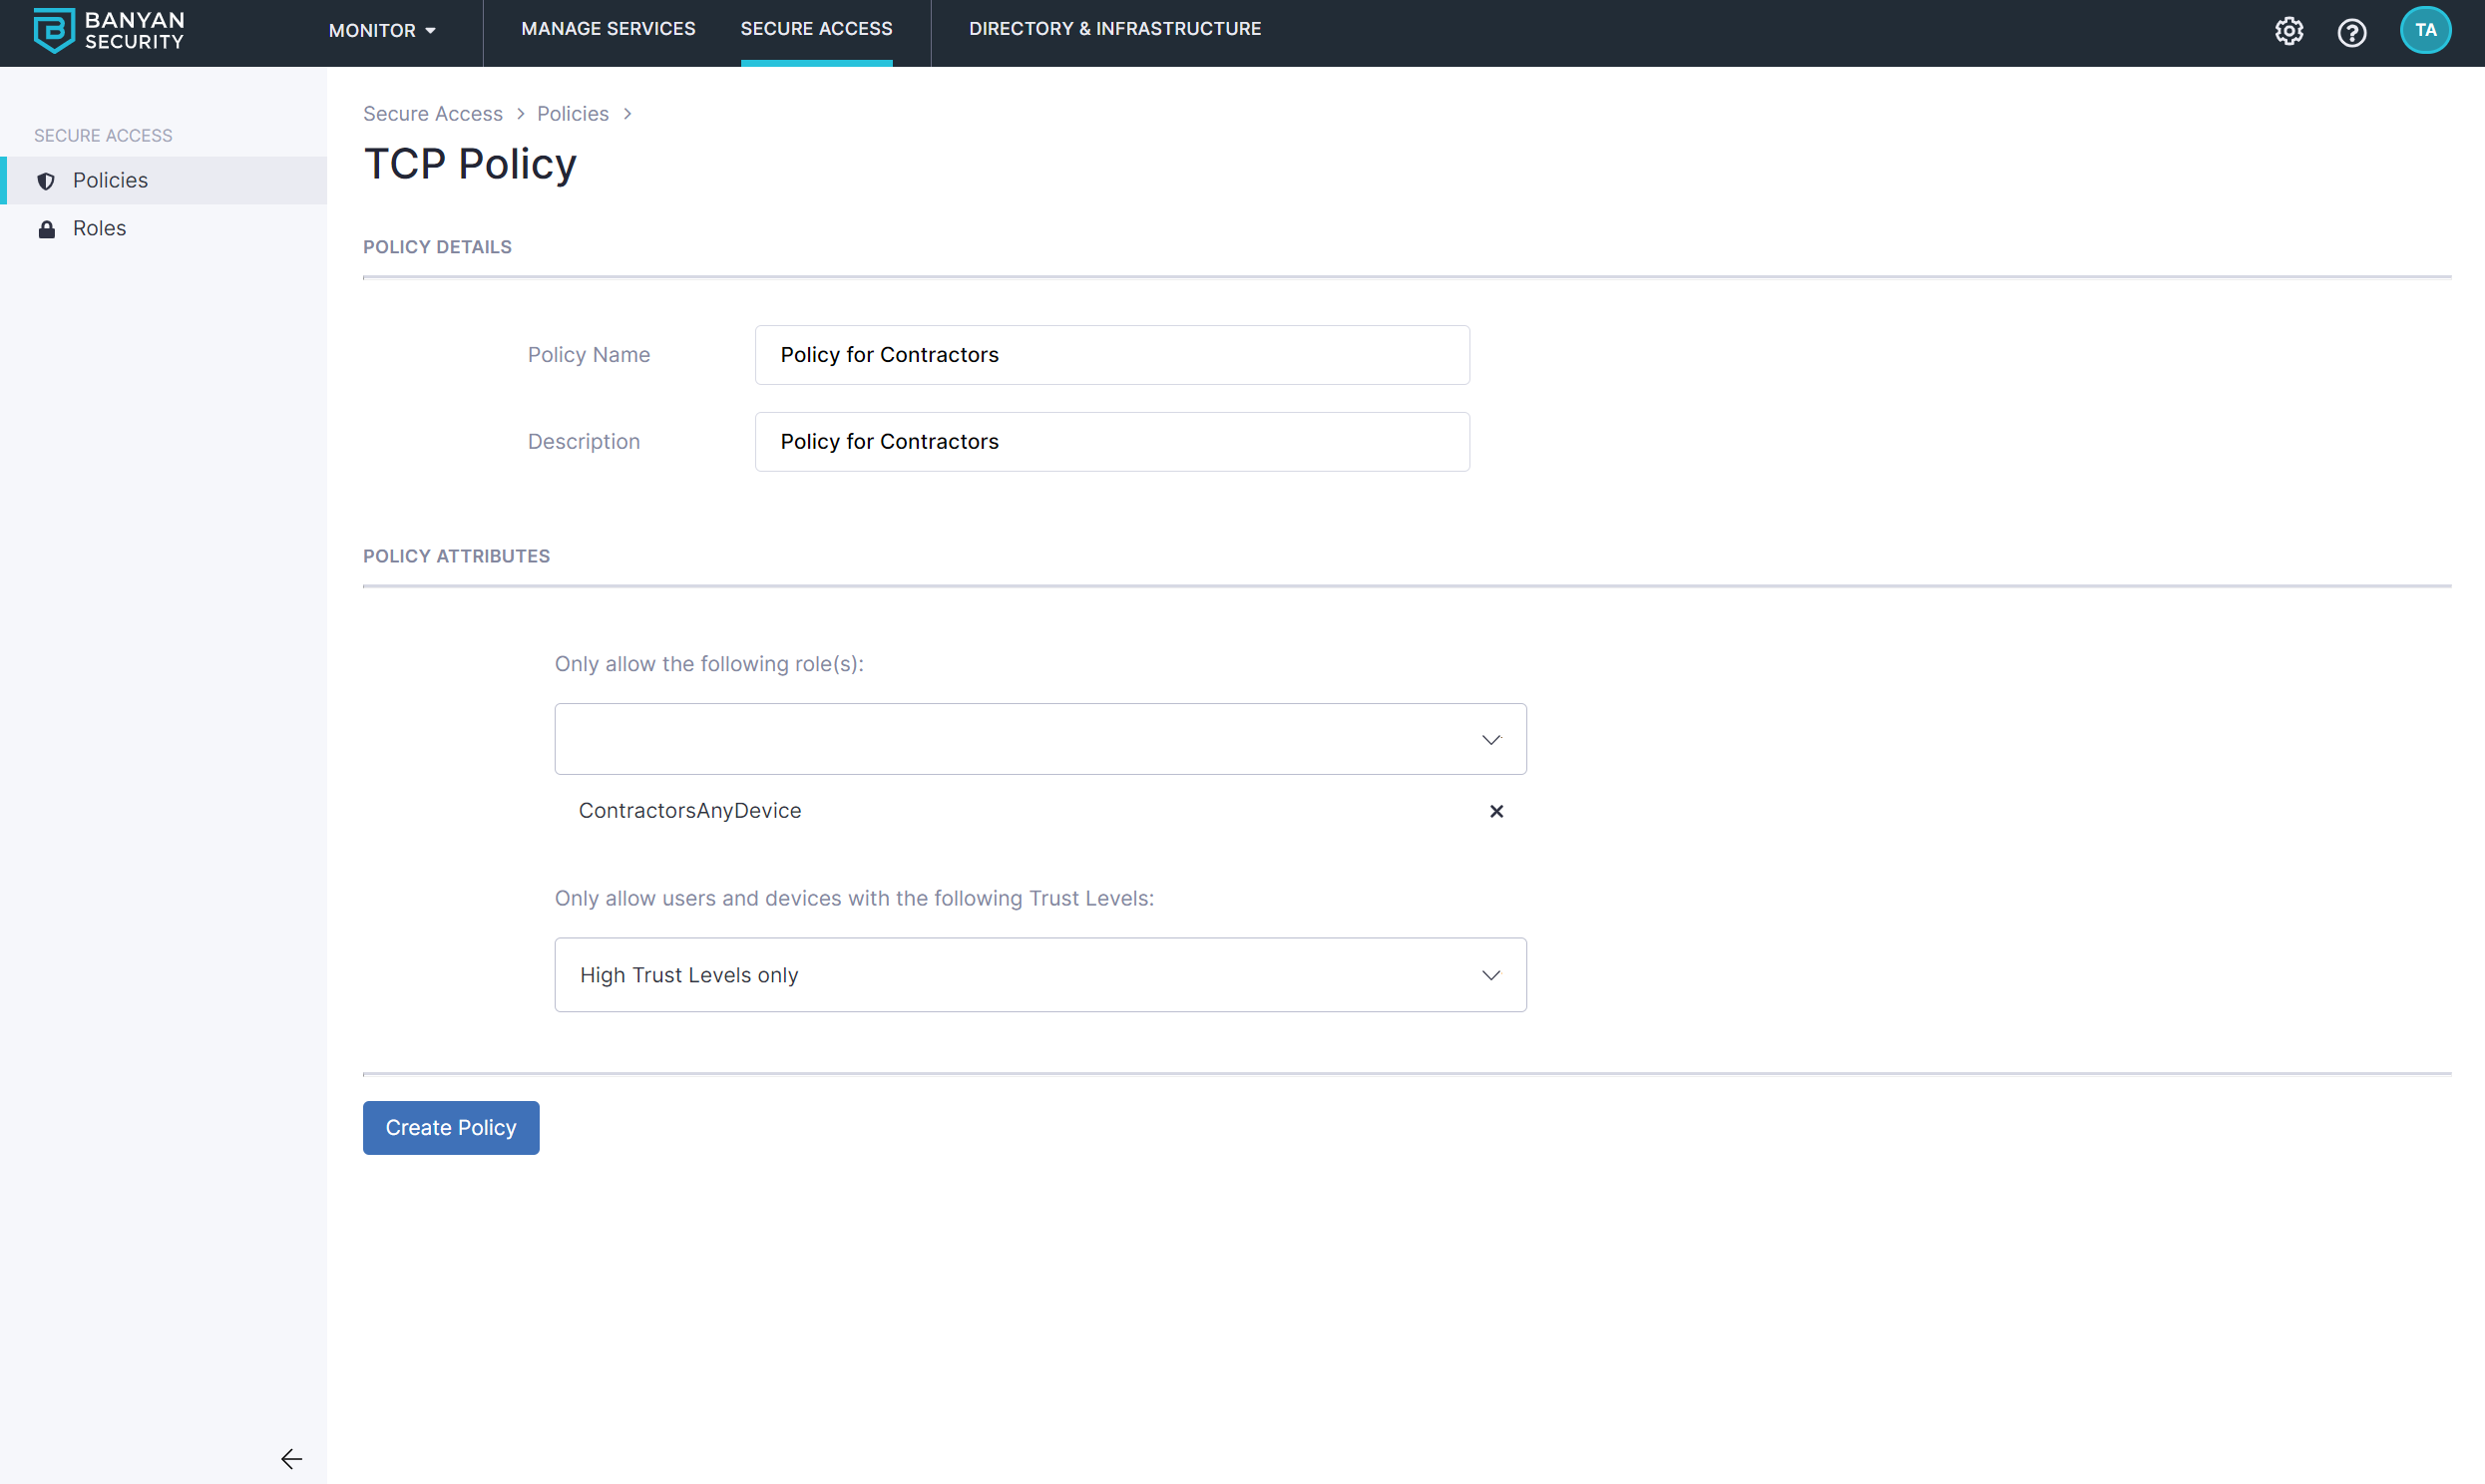Screen dimensions: 2485x1484
Task: Open the TA user avatar menu
Action: pos(2425,31)
